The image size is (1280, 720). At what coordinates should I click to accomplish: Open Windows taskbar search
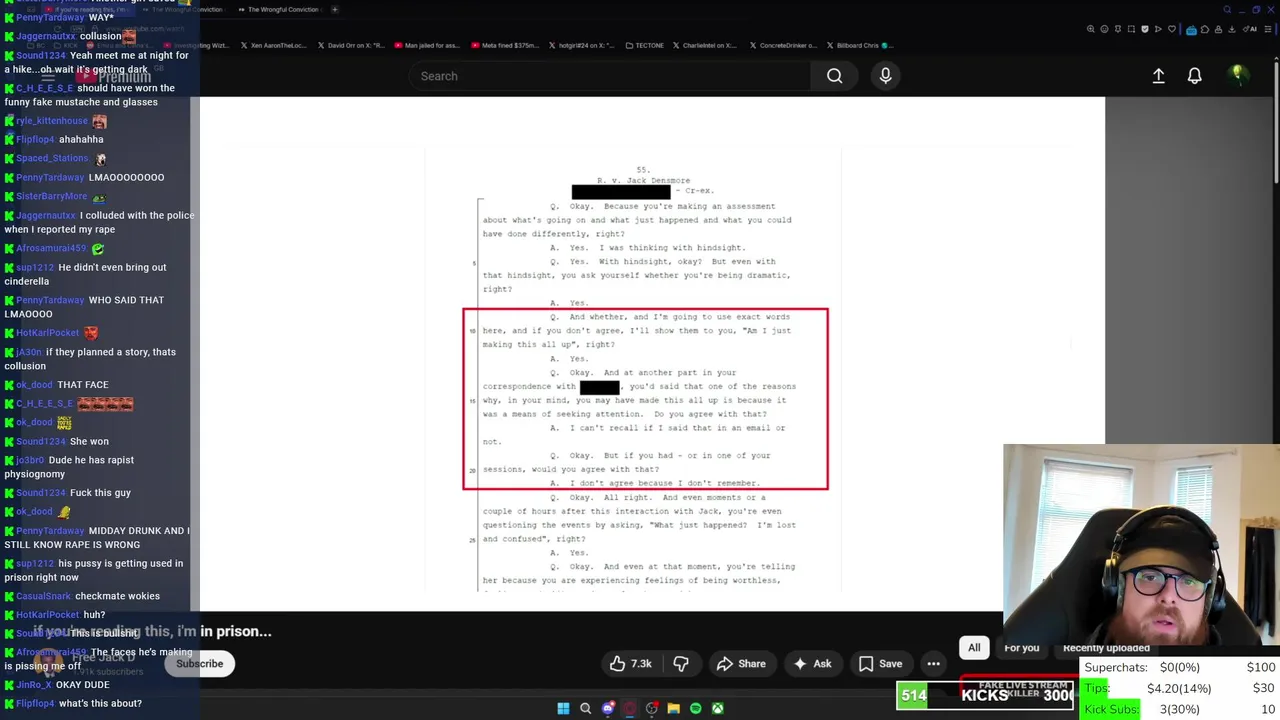(x=585, y=708)
